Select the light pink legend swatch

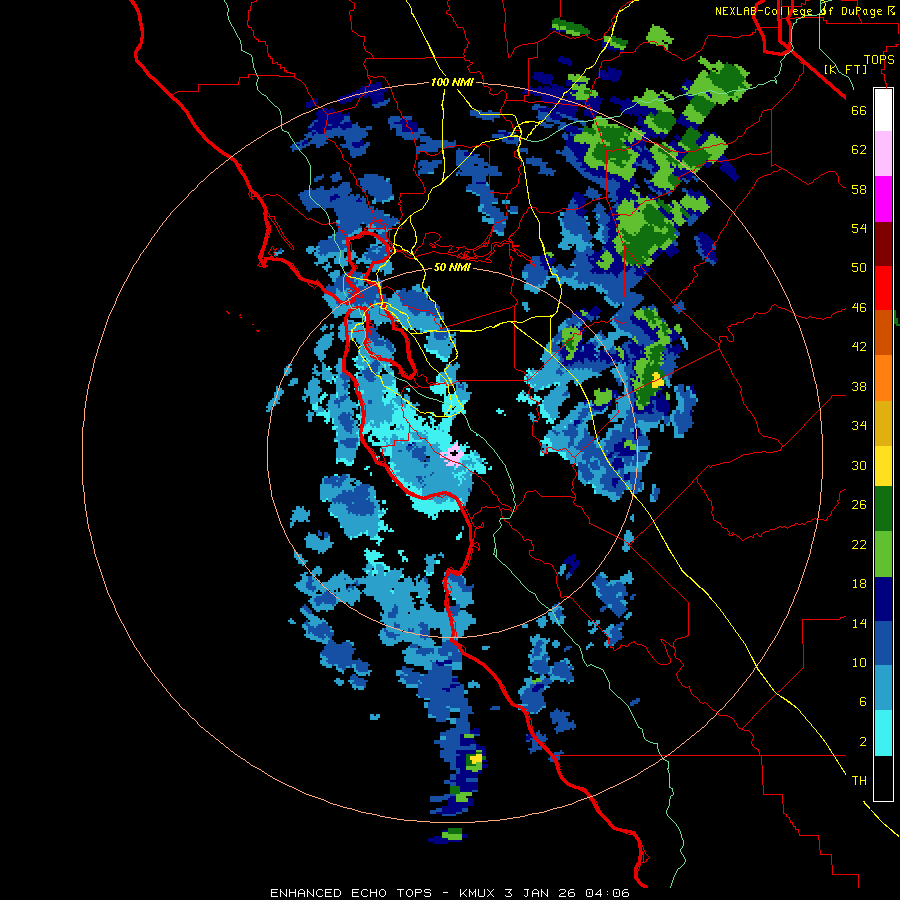pos(883,154)
